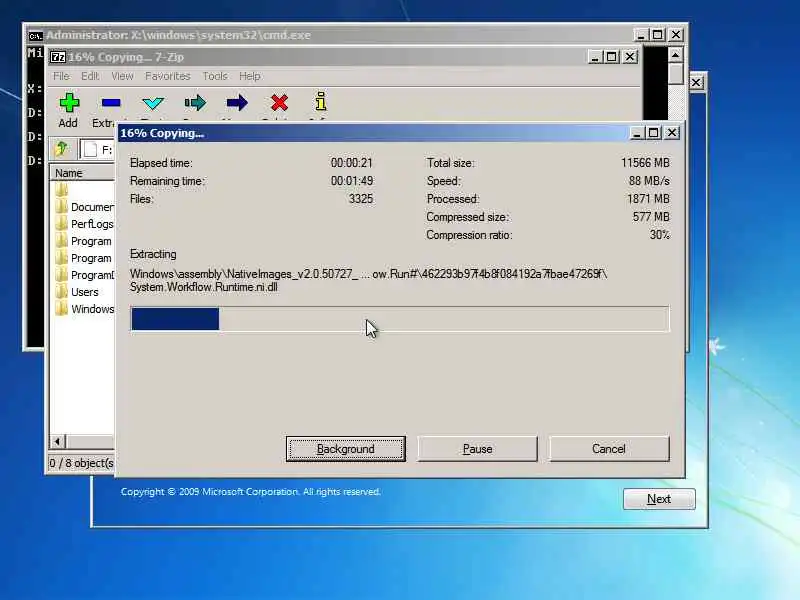The height and width of the screenshot is (600, 800).
Task: Open the View menu in 7-Zip
Action: pyautogui.click(x=122, y=76)
